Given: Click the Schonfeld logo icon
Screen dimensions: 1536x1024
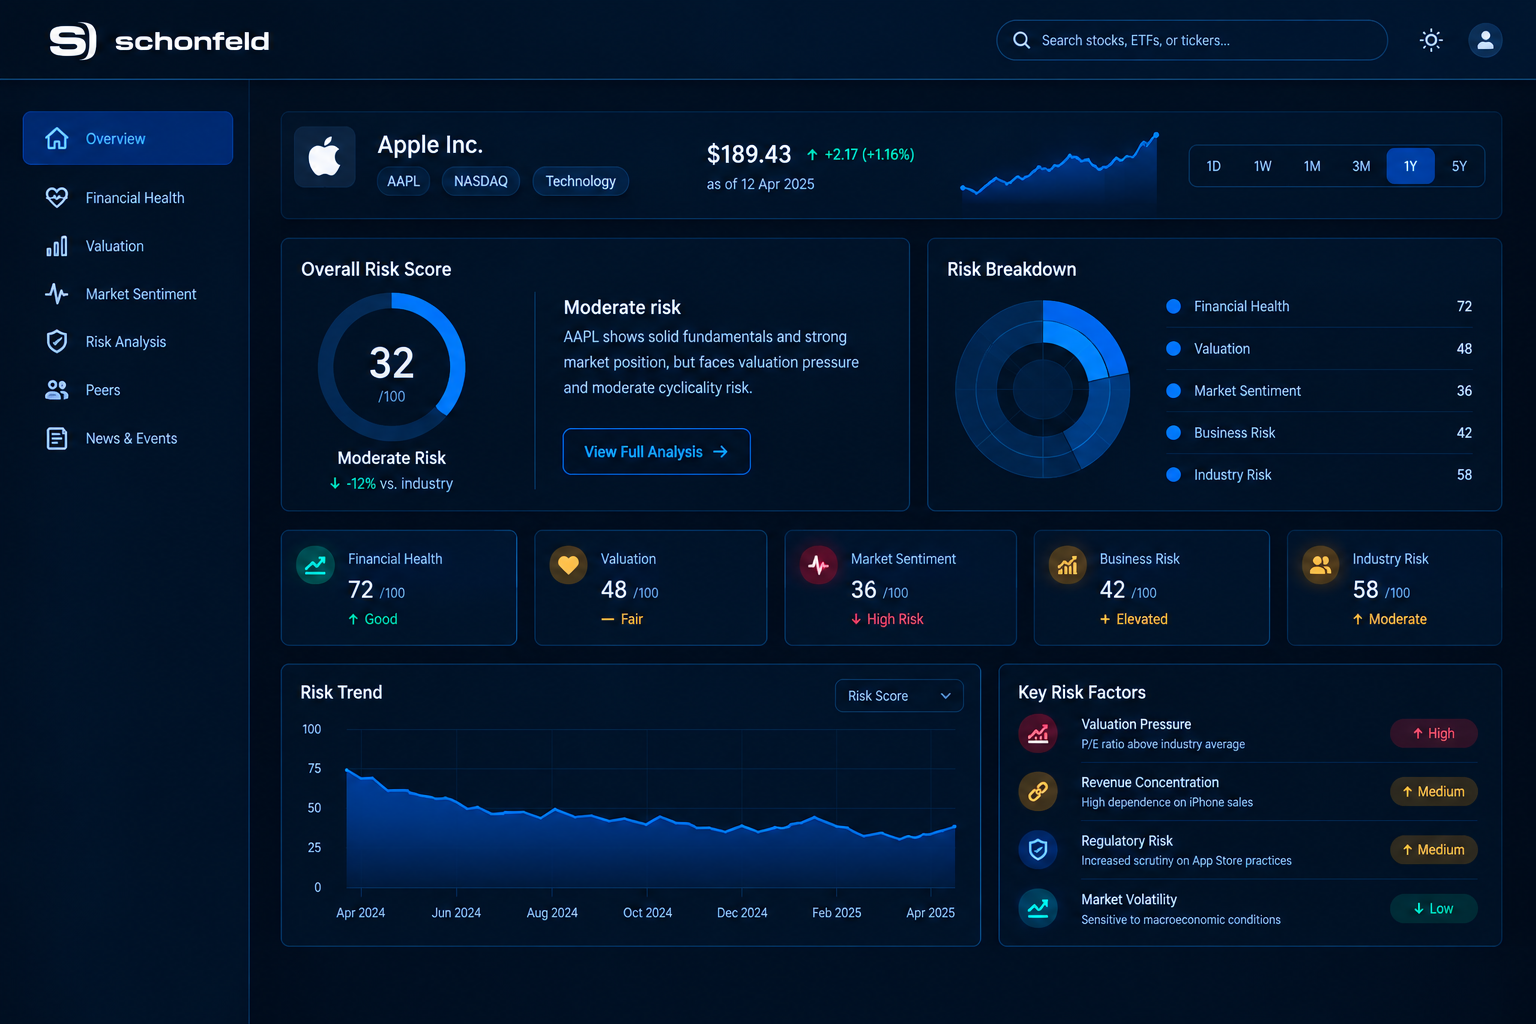Looking at the screenshot, I should pos(73,41).
